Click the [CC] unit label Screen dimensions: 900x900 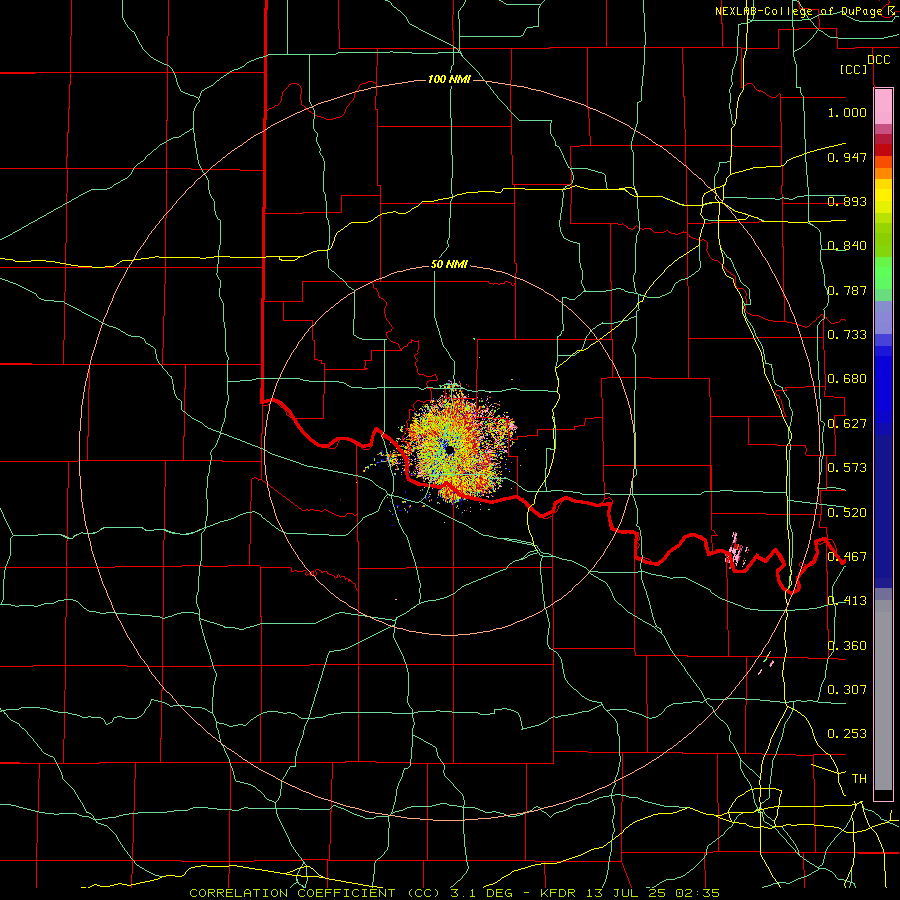coord(853,69)
